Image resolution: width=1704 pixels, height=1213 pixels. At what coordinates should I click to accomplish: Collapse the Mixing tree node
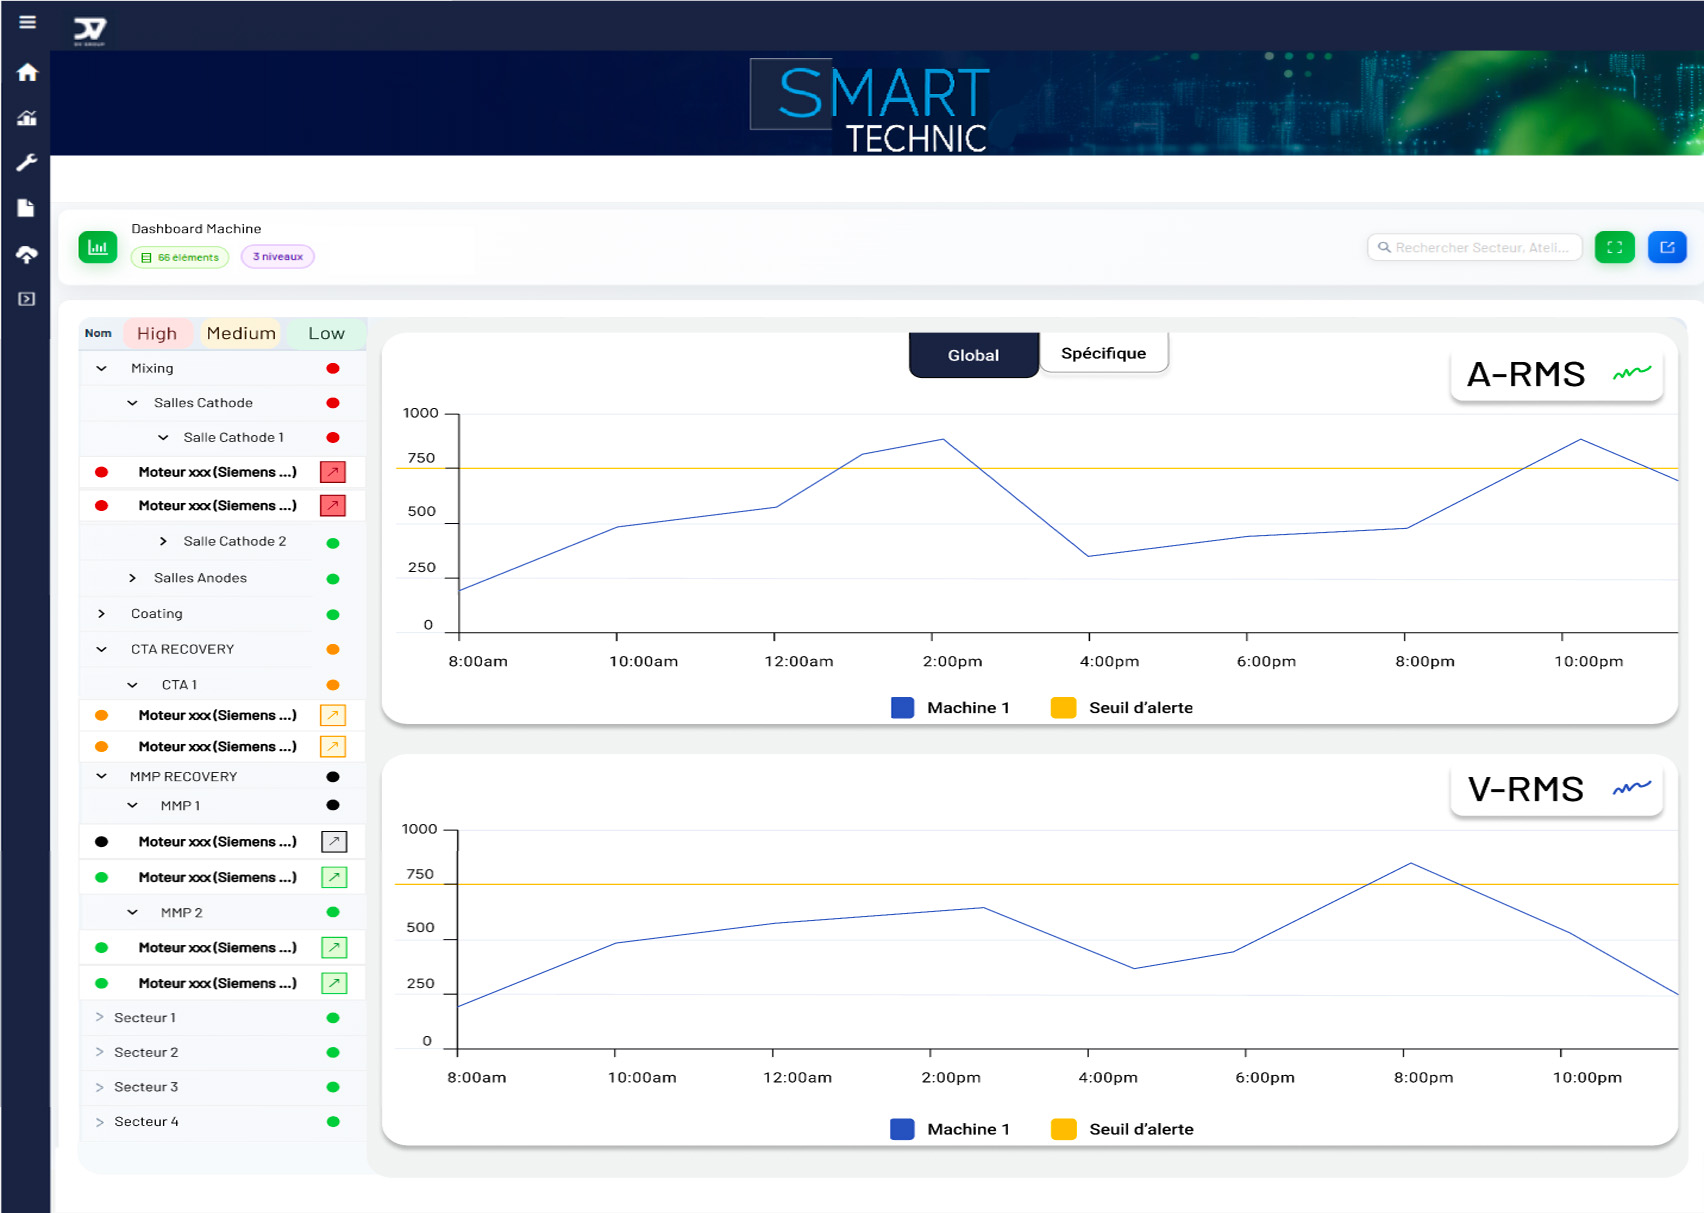(102, 369)
